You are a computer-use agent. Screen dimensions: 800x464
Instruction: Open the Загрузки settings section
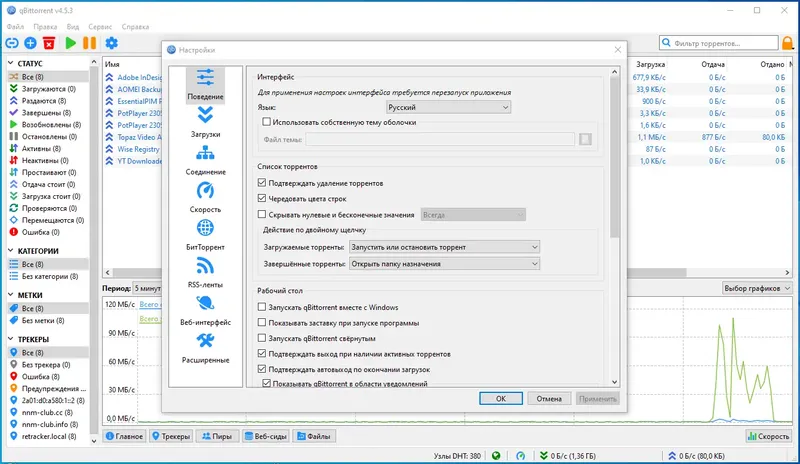(x=205, y=123)
